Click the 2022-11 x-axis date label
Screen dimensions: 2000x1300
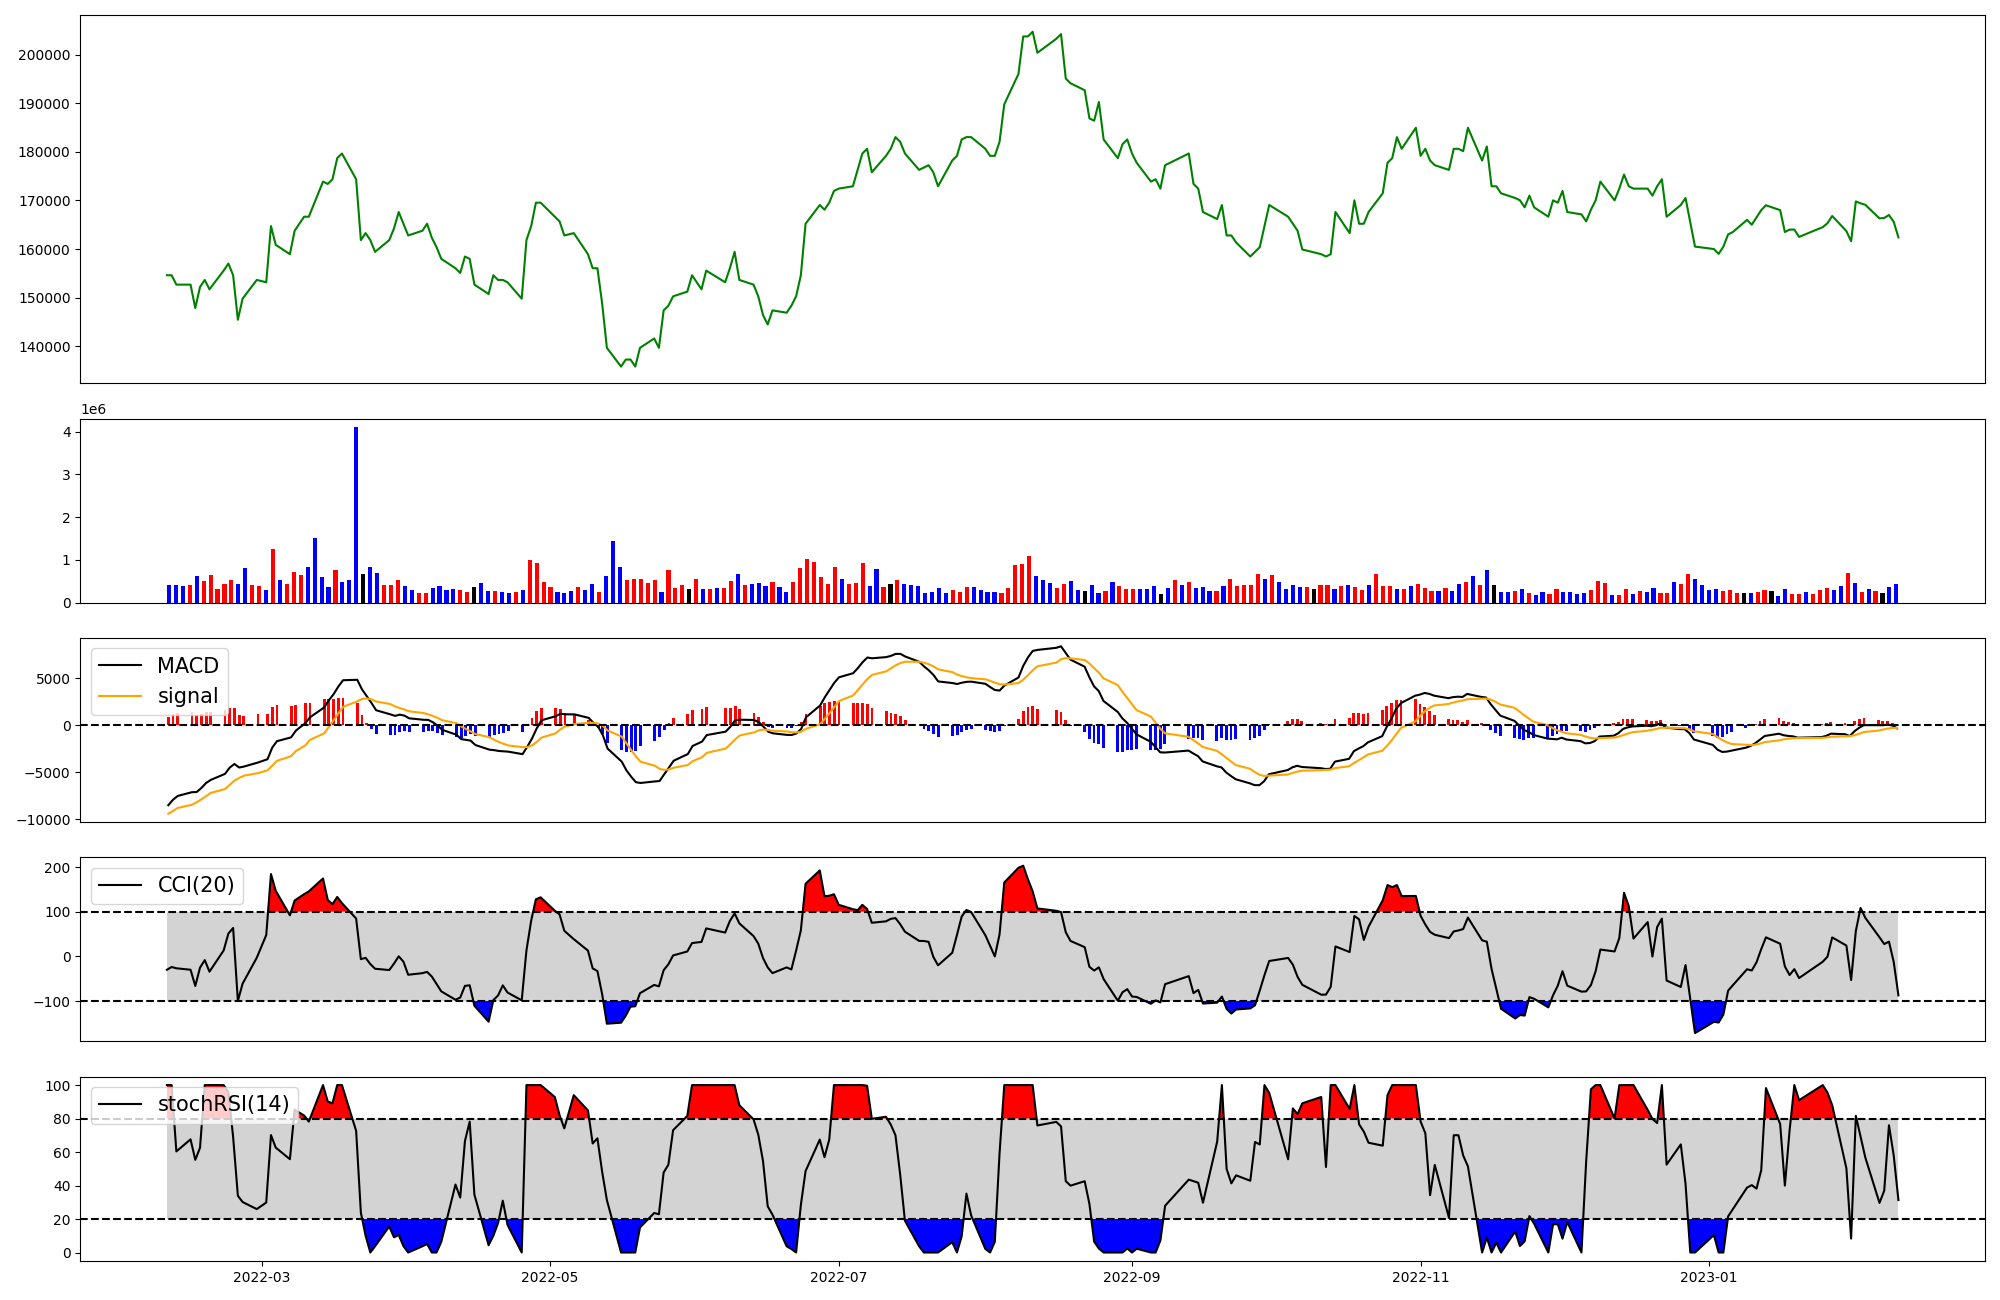pyautogui.click(x=1420, y=1277)
